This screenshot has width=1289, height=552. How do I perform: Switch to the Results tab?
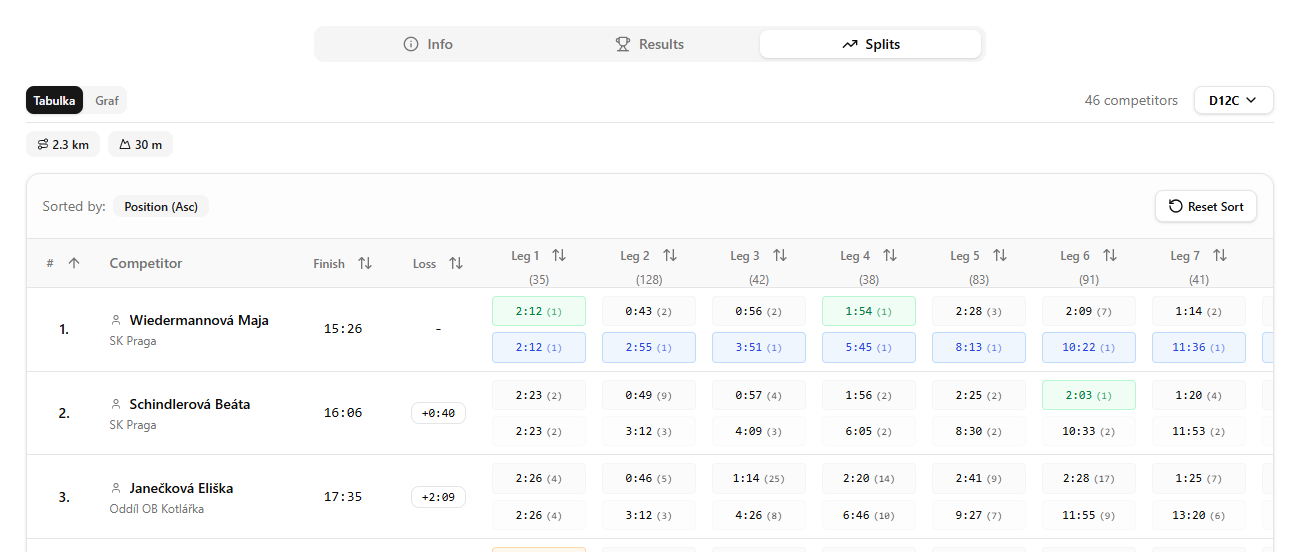click(x=649, y=44)
